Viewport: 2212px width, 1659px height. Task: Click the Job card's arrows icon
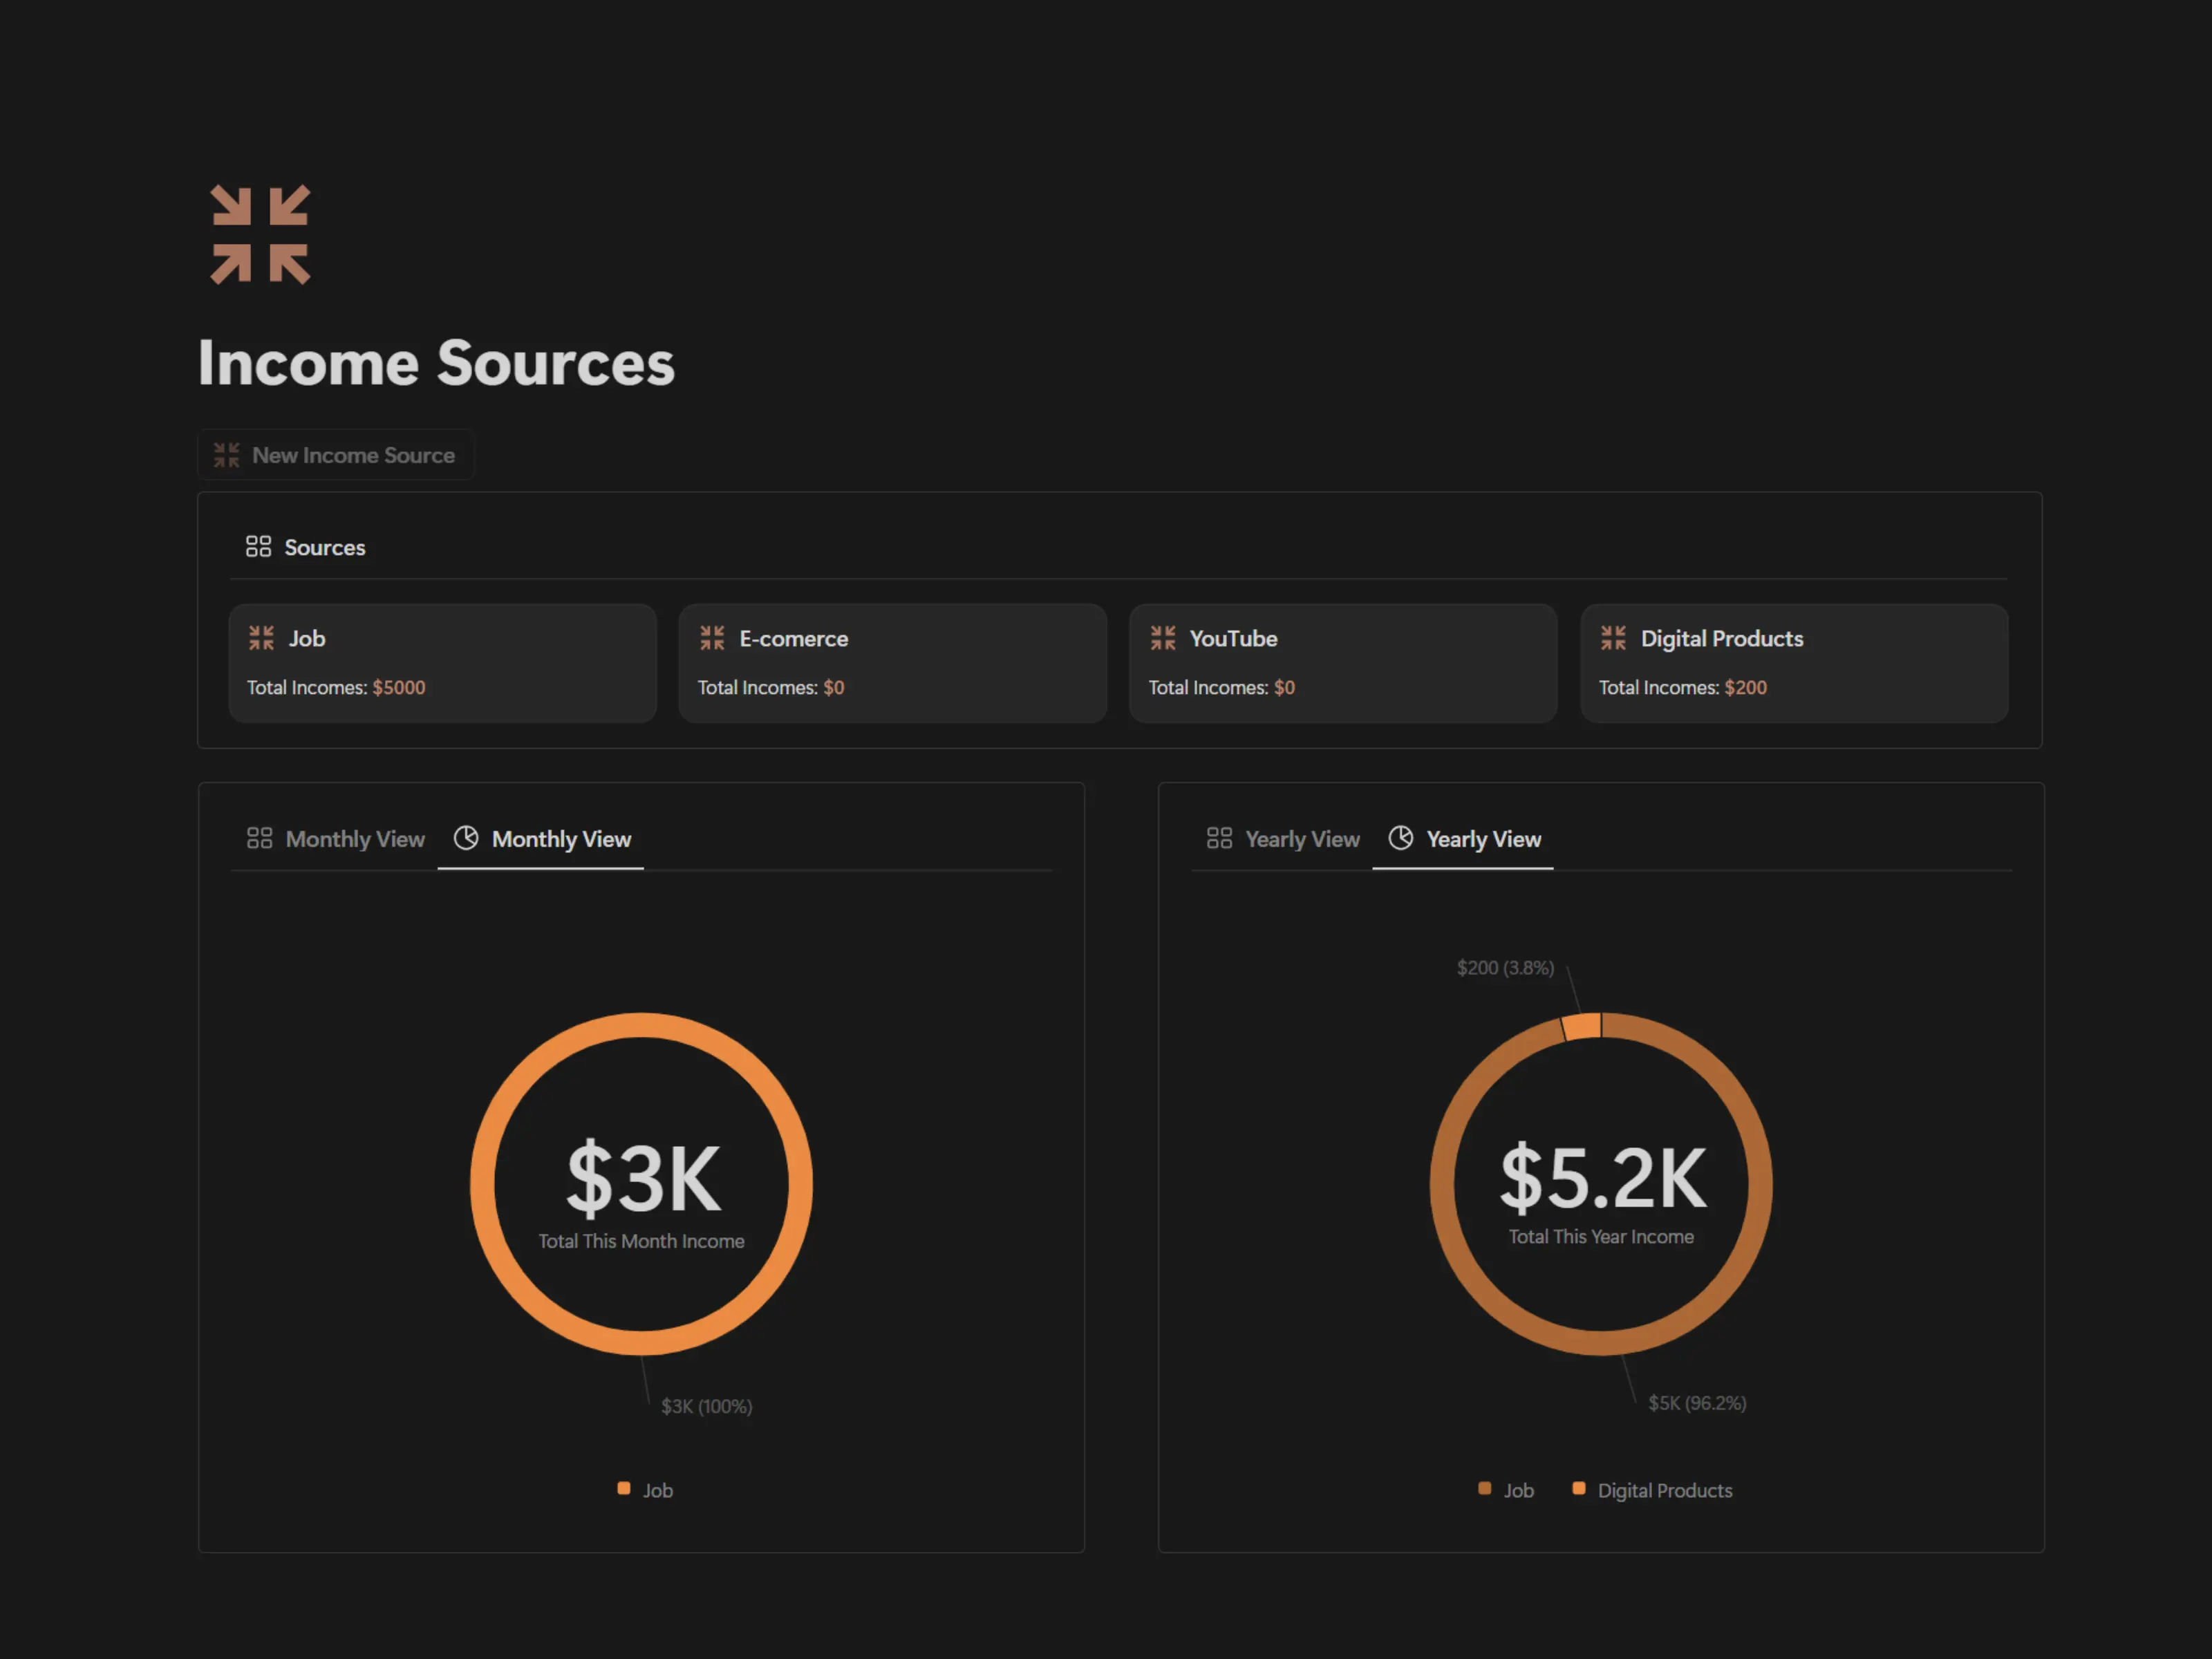[261, 638]
